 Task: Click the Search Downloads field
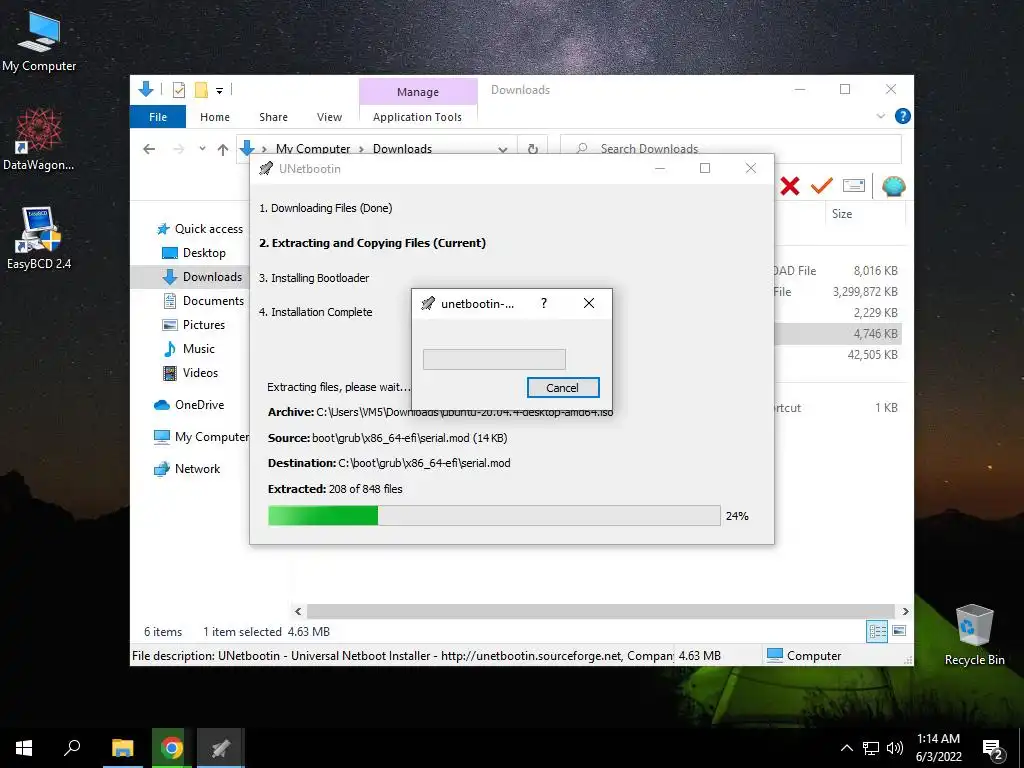(731, 149)
